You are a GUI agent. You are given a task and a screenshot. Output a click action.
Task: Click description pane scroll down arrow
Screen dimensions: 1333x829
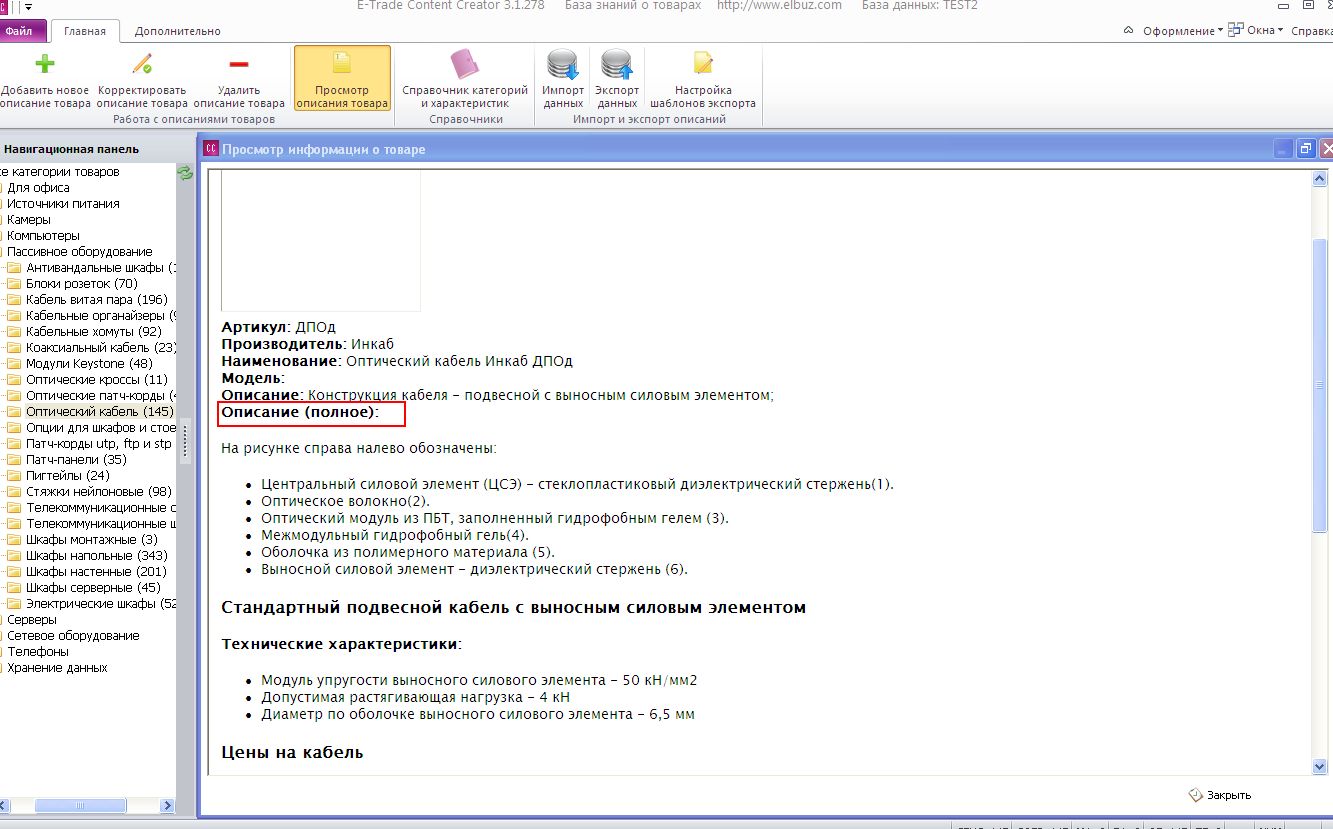tap(1319, 766)
